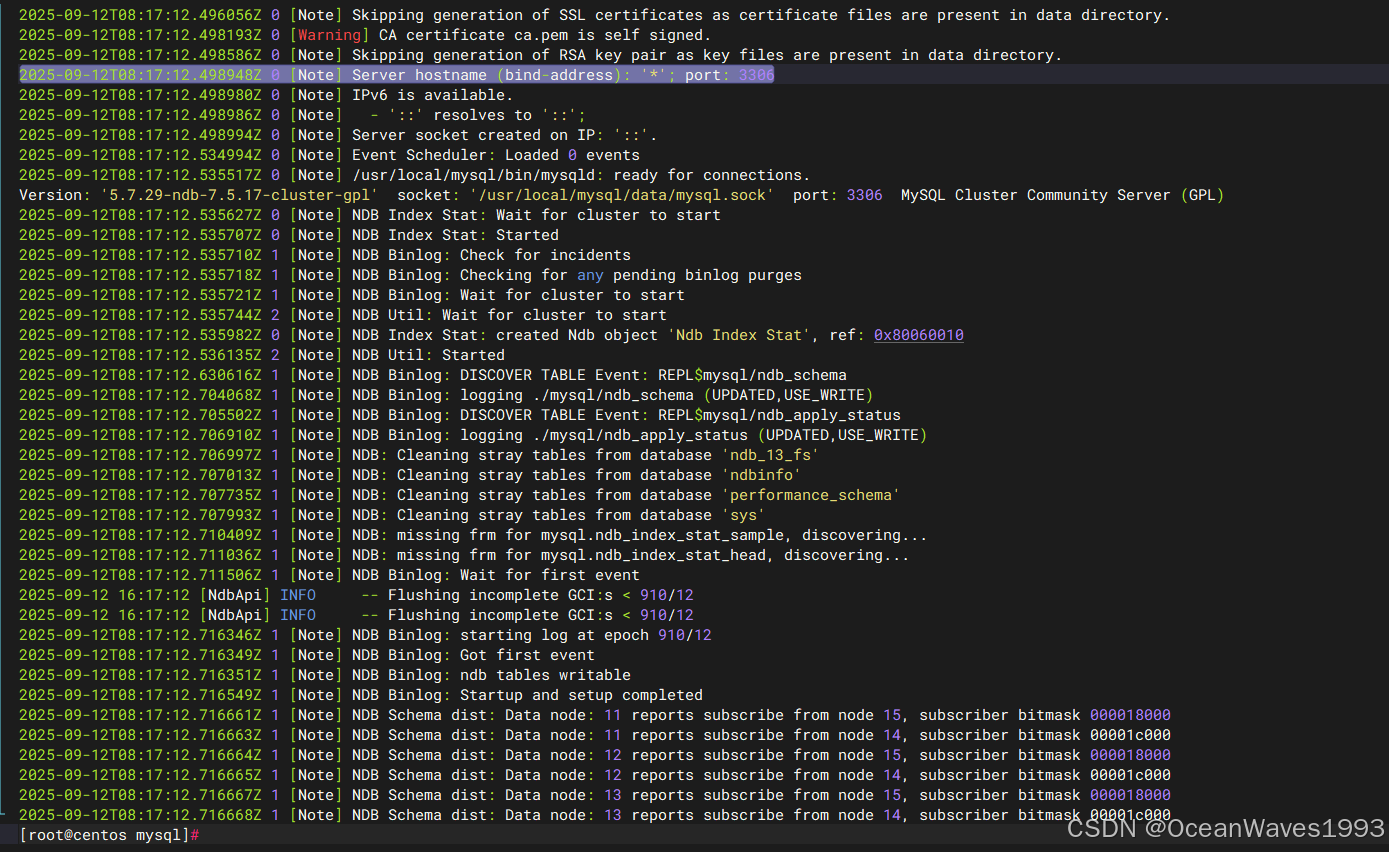This screenshot has height=852, width=1389.
Task: Click 'IPv6 is available.' text
Action: (432, 95)
